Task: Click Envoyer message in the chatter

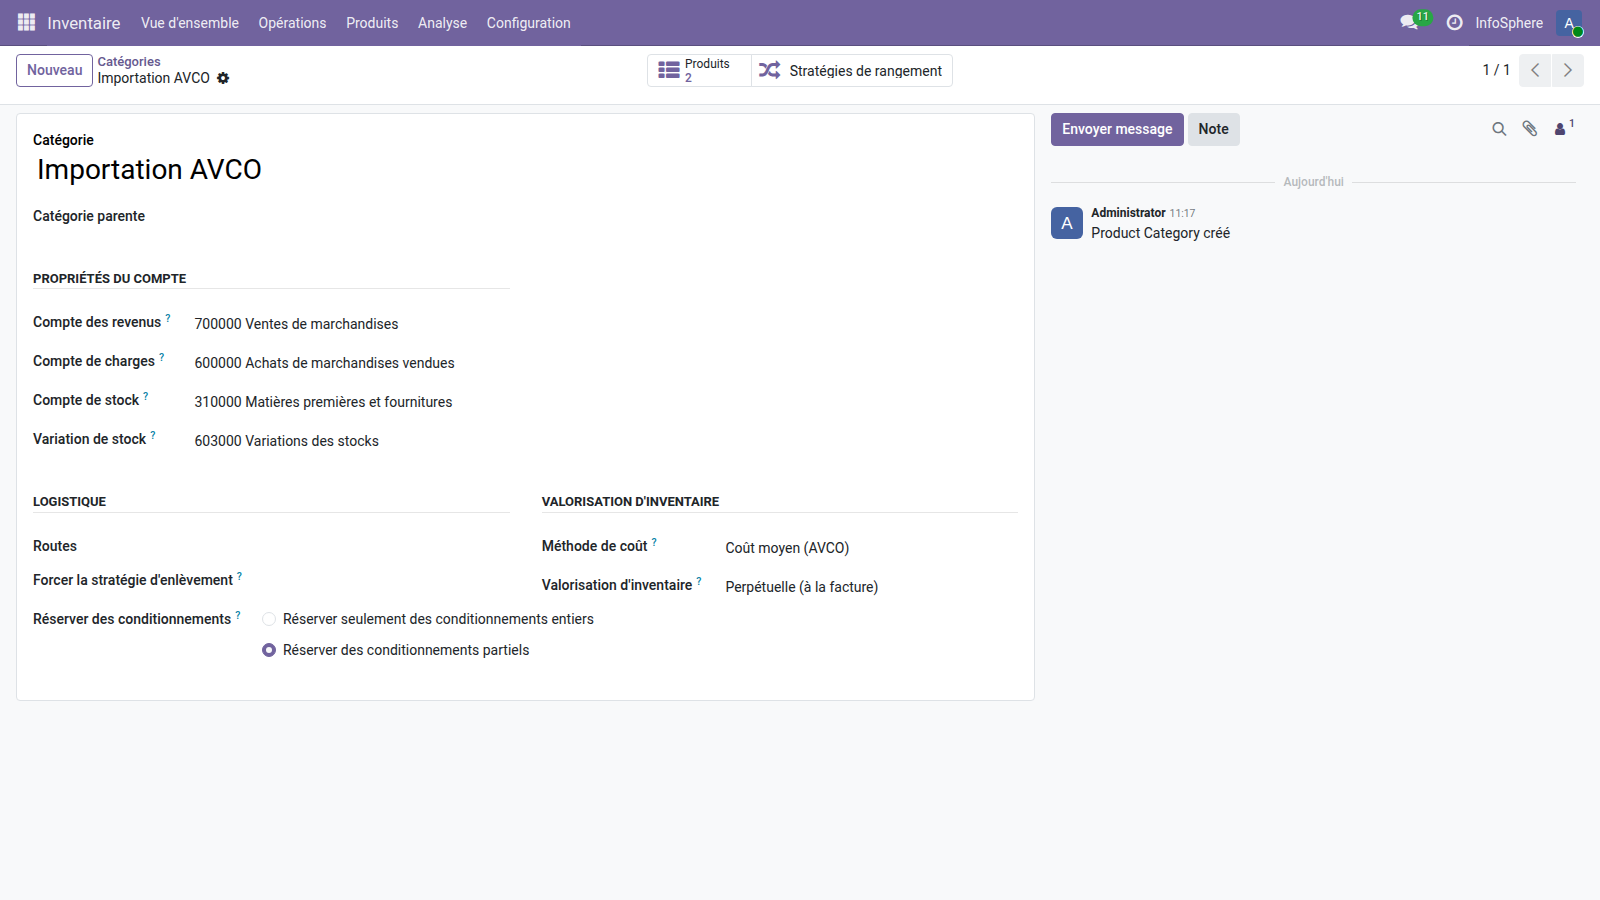Action: 1116,129
